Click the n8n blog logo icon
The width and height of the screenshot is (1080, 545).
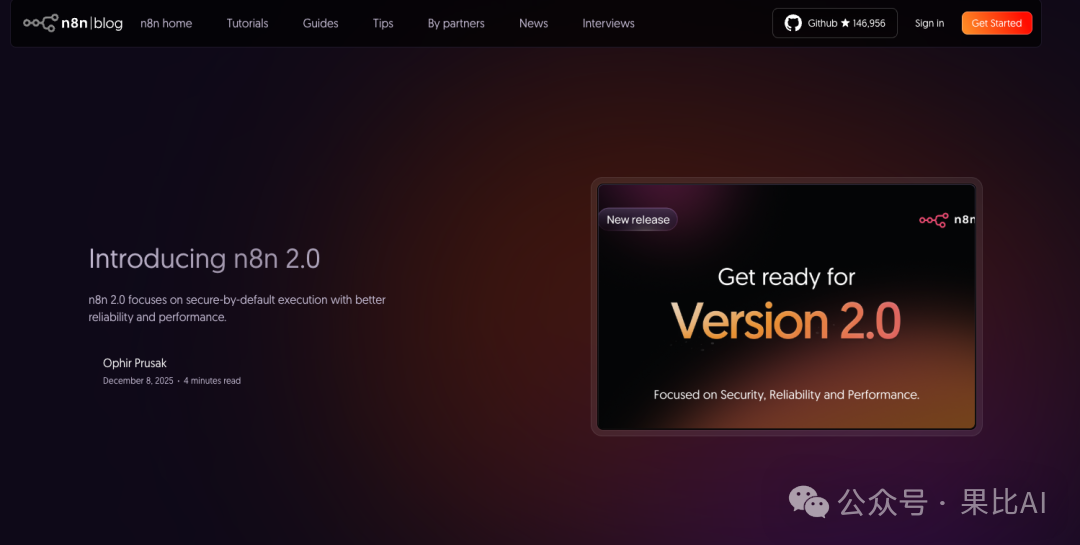[41, 23]
